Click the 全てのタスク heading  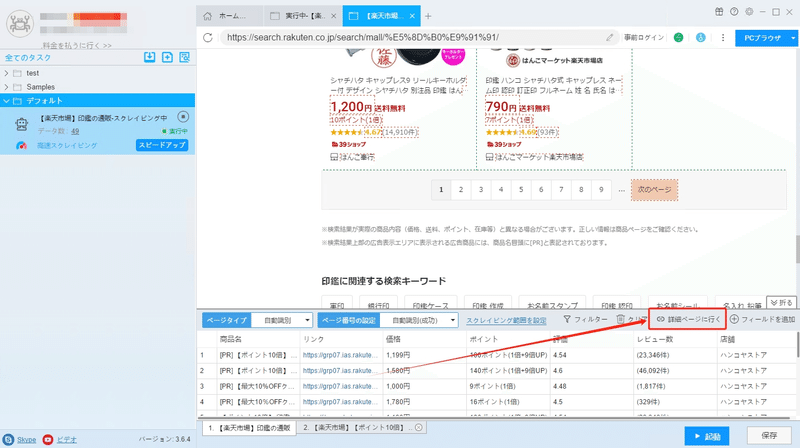[28, 58]
